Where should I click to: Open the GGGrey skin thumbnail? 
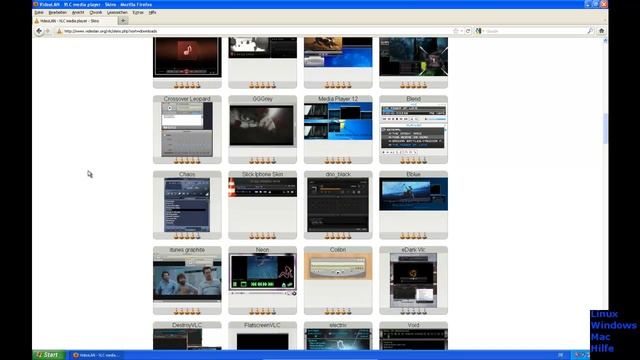coord(262,125)
